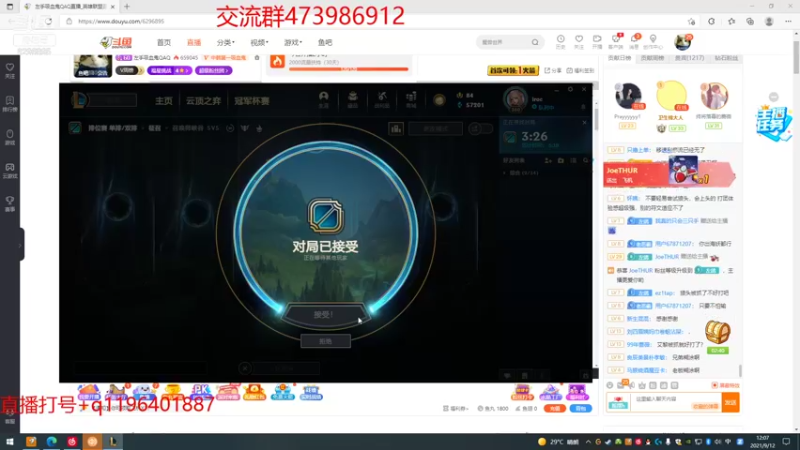The width and height of the screenshot is (800, 450).
Task: Switch to the 钻石粉丝 tab
Action: pyautogui.click(x=726, y=58)
